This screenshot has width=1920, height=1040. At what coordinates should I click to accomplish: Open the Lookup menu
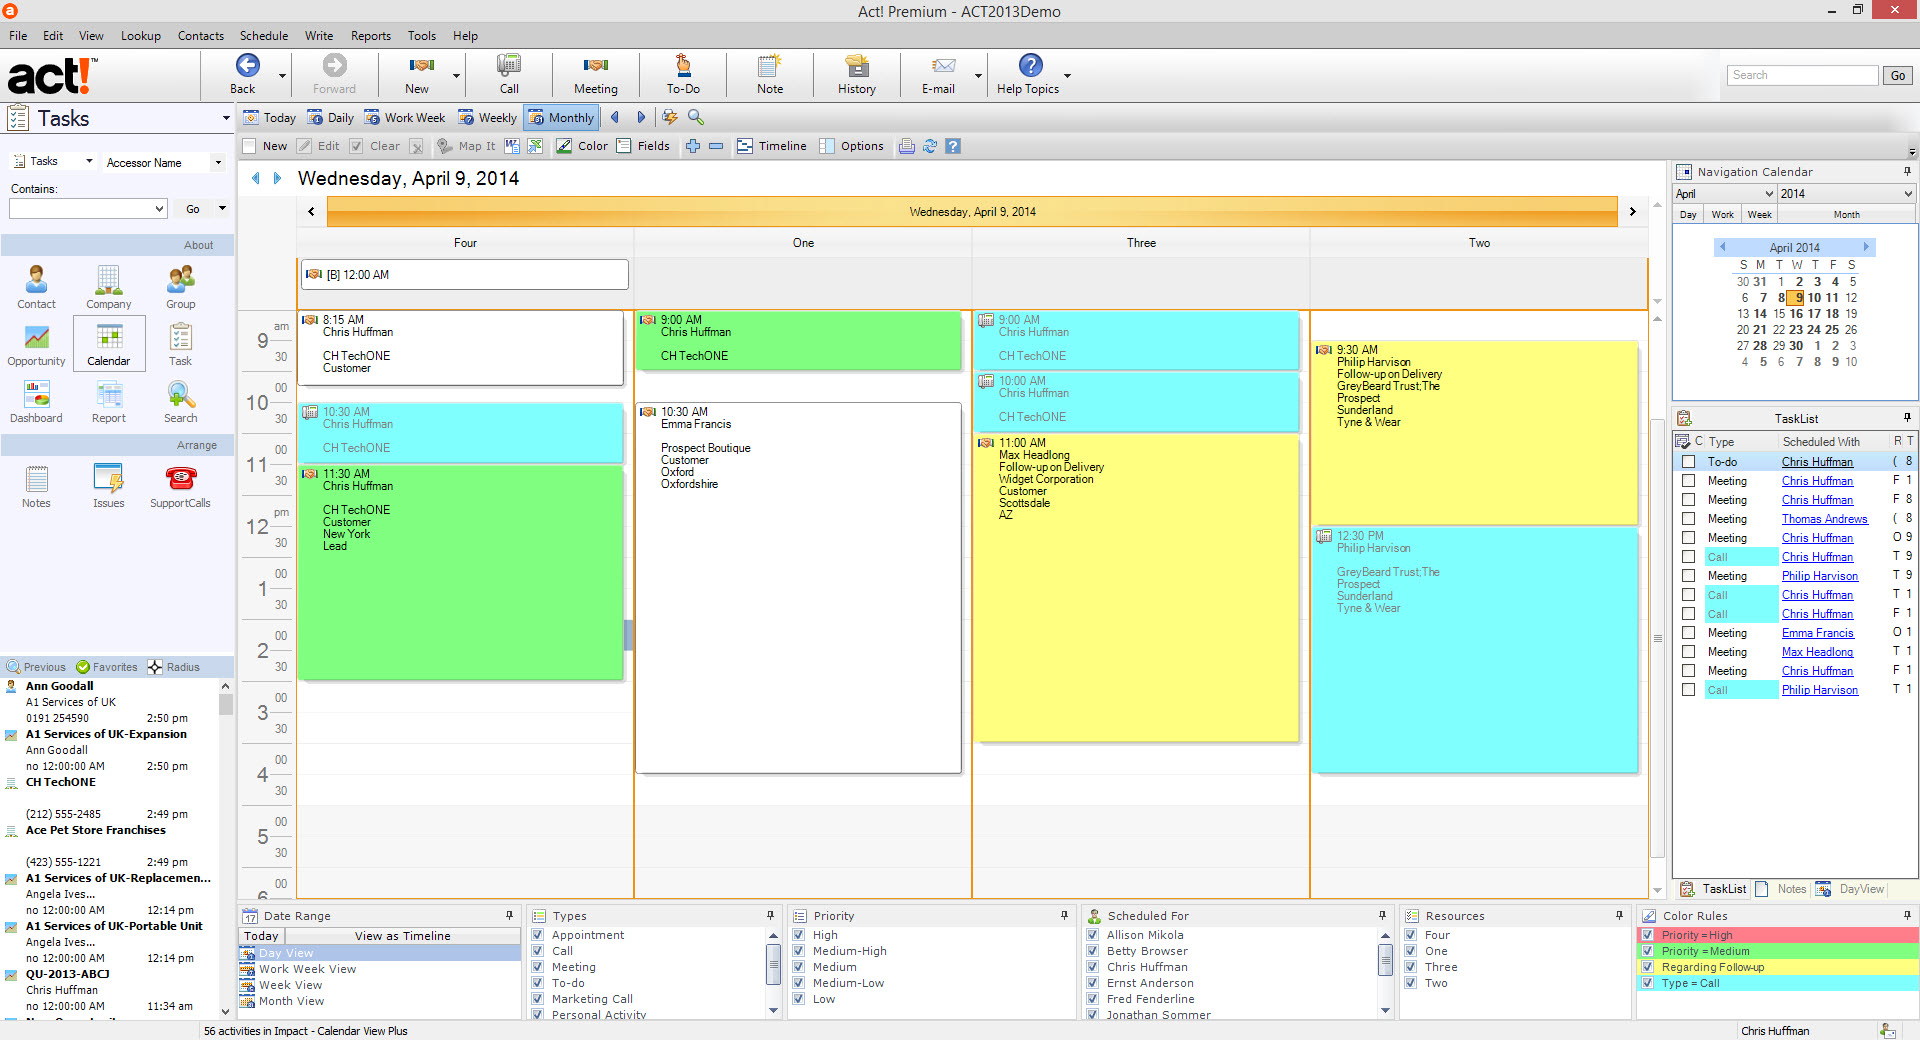[x=141, y=36]
